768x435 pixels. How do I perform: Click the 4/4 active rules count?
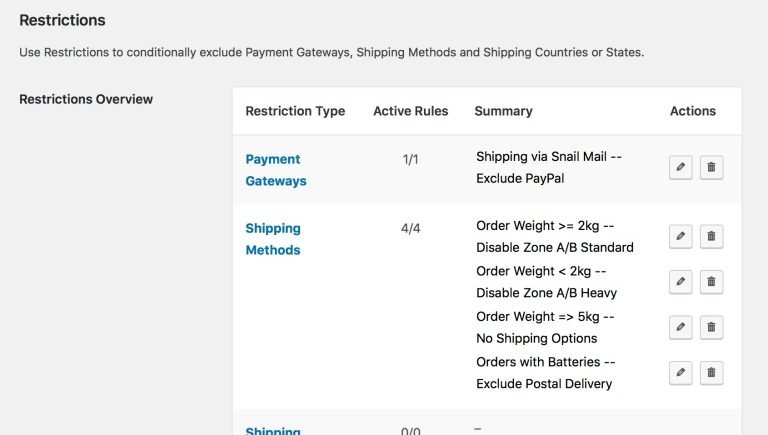tap(410, 228)
